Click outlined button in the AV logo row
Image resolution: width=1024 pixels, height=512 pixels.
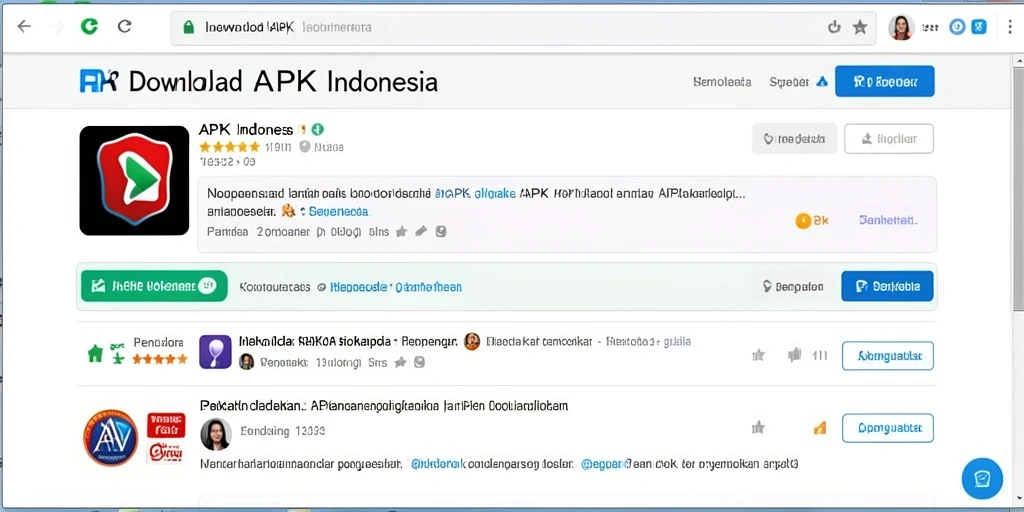click(x=888, y=428)
